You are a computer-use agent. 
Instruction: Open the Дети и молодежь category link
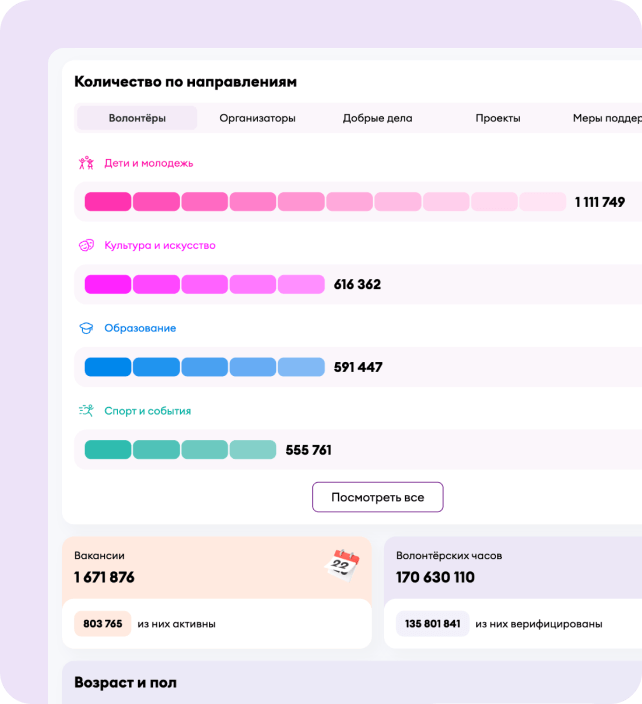pos(148,163)
